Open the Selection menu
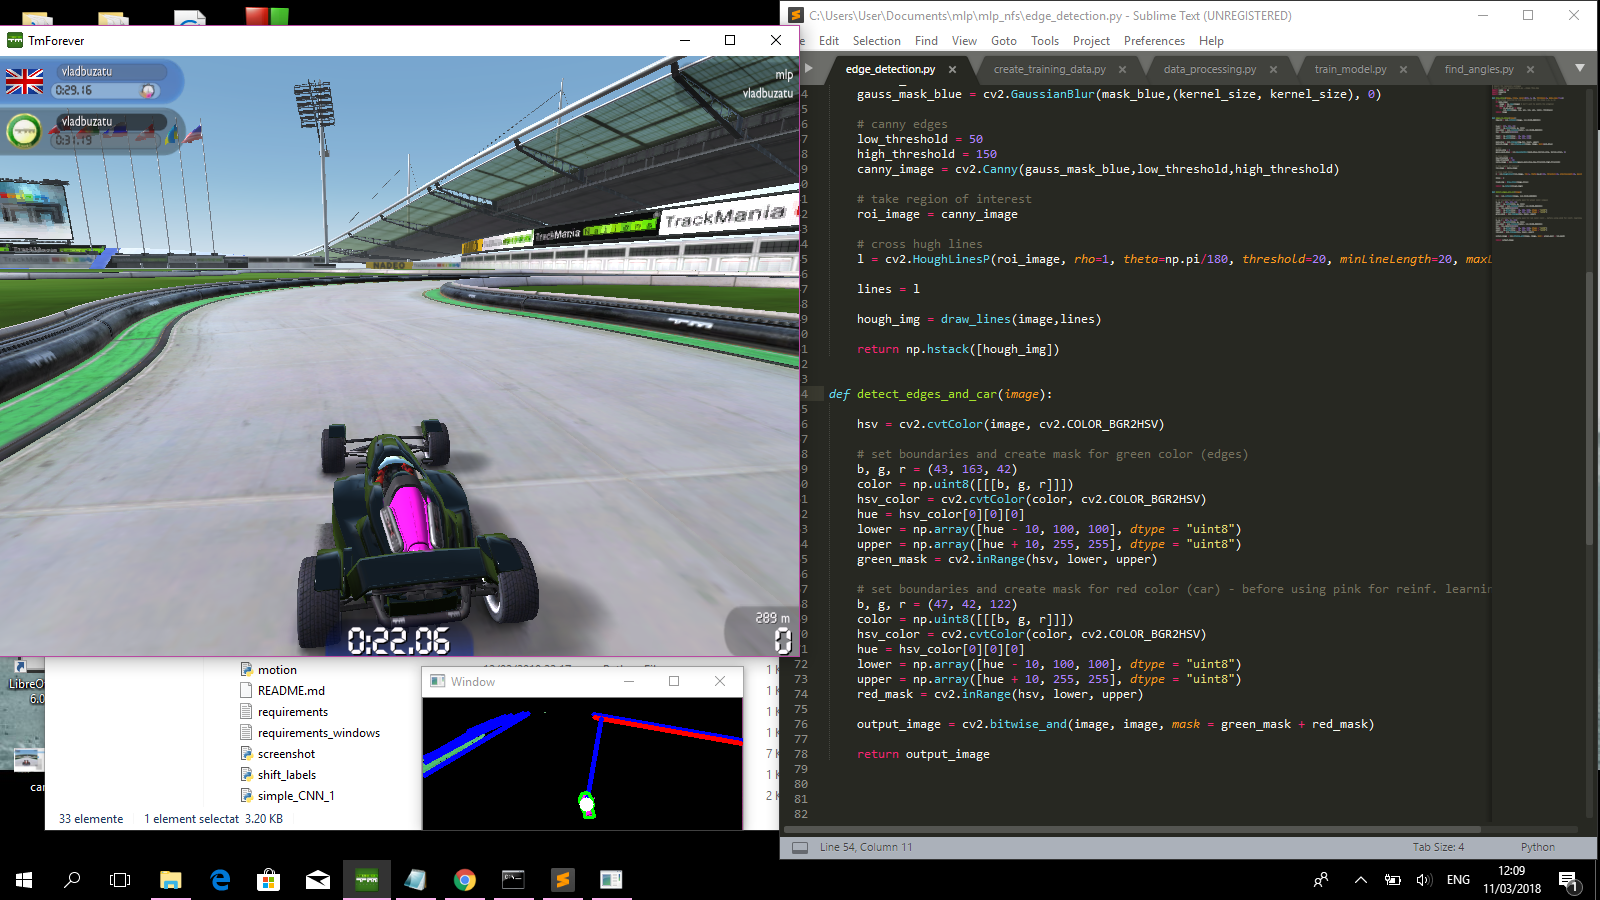Image resolution: width=1600 pixels, height=900 pixels. (x=877, y=41)
